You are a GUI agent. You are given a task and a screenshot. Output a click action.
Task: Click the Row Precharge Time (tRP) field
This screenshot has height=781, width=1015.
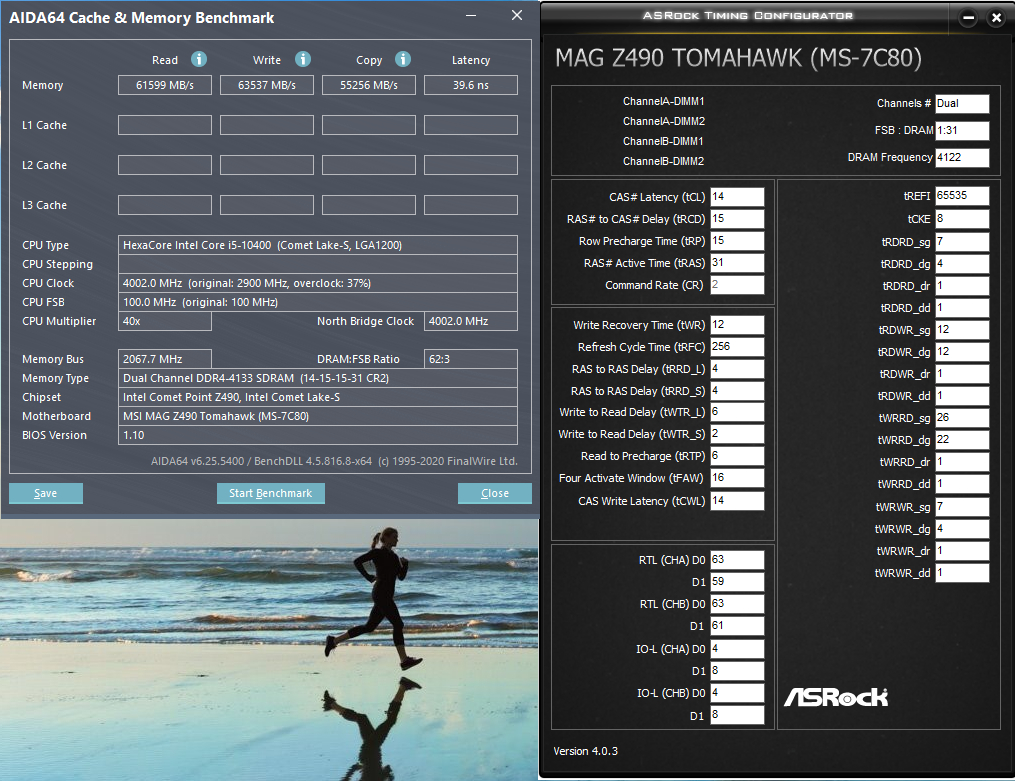[737, 241]
